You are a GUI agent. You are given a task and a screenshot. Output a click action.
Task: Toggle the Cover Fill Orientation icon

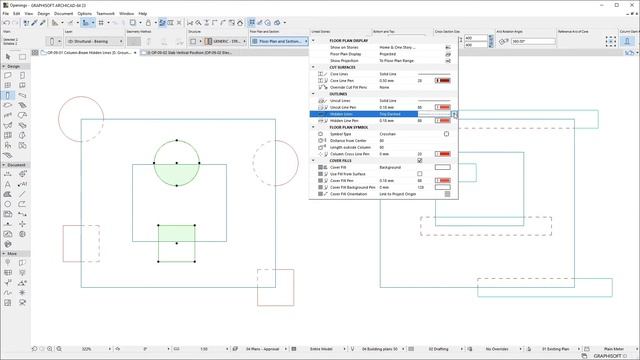(x=447, y=194)
